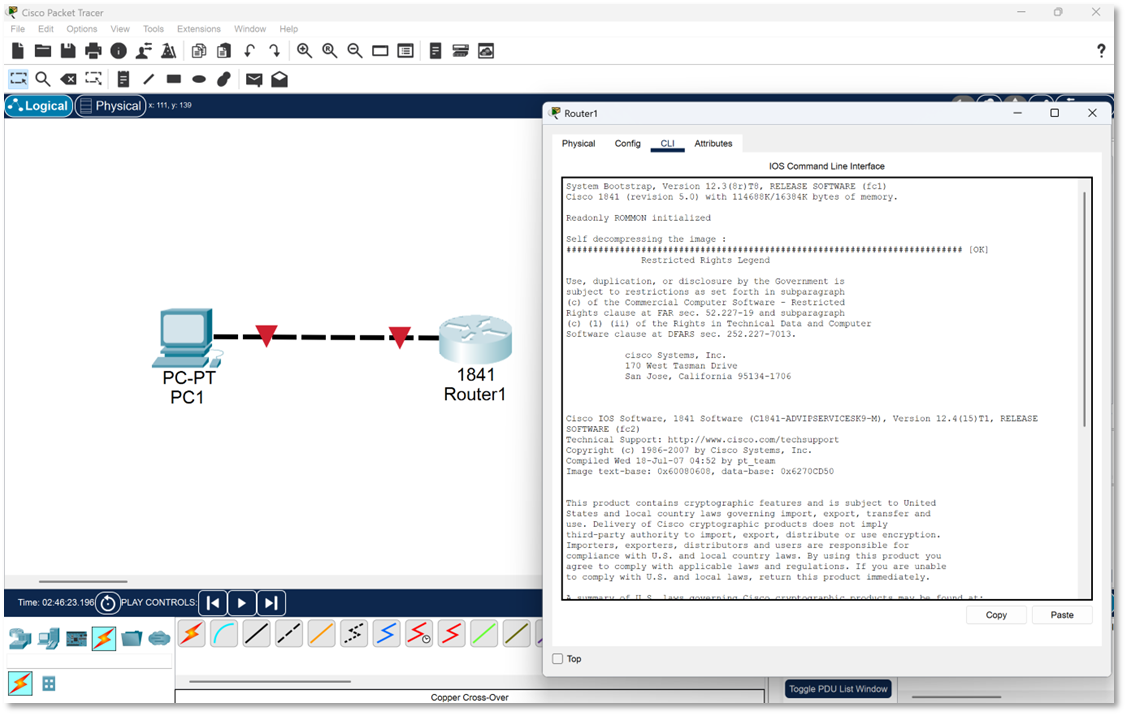This screenshot has width=1127, height=716.
Task: Open the Tools menu
Action: tap(153, 29)
